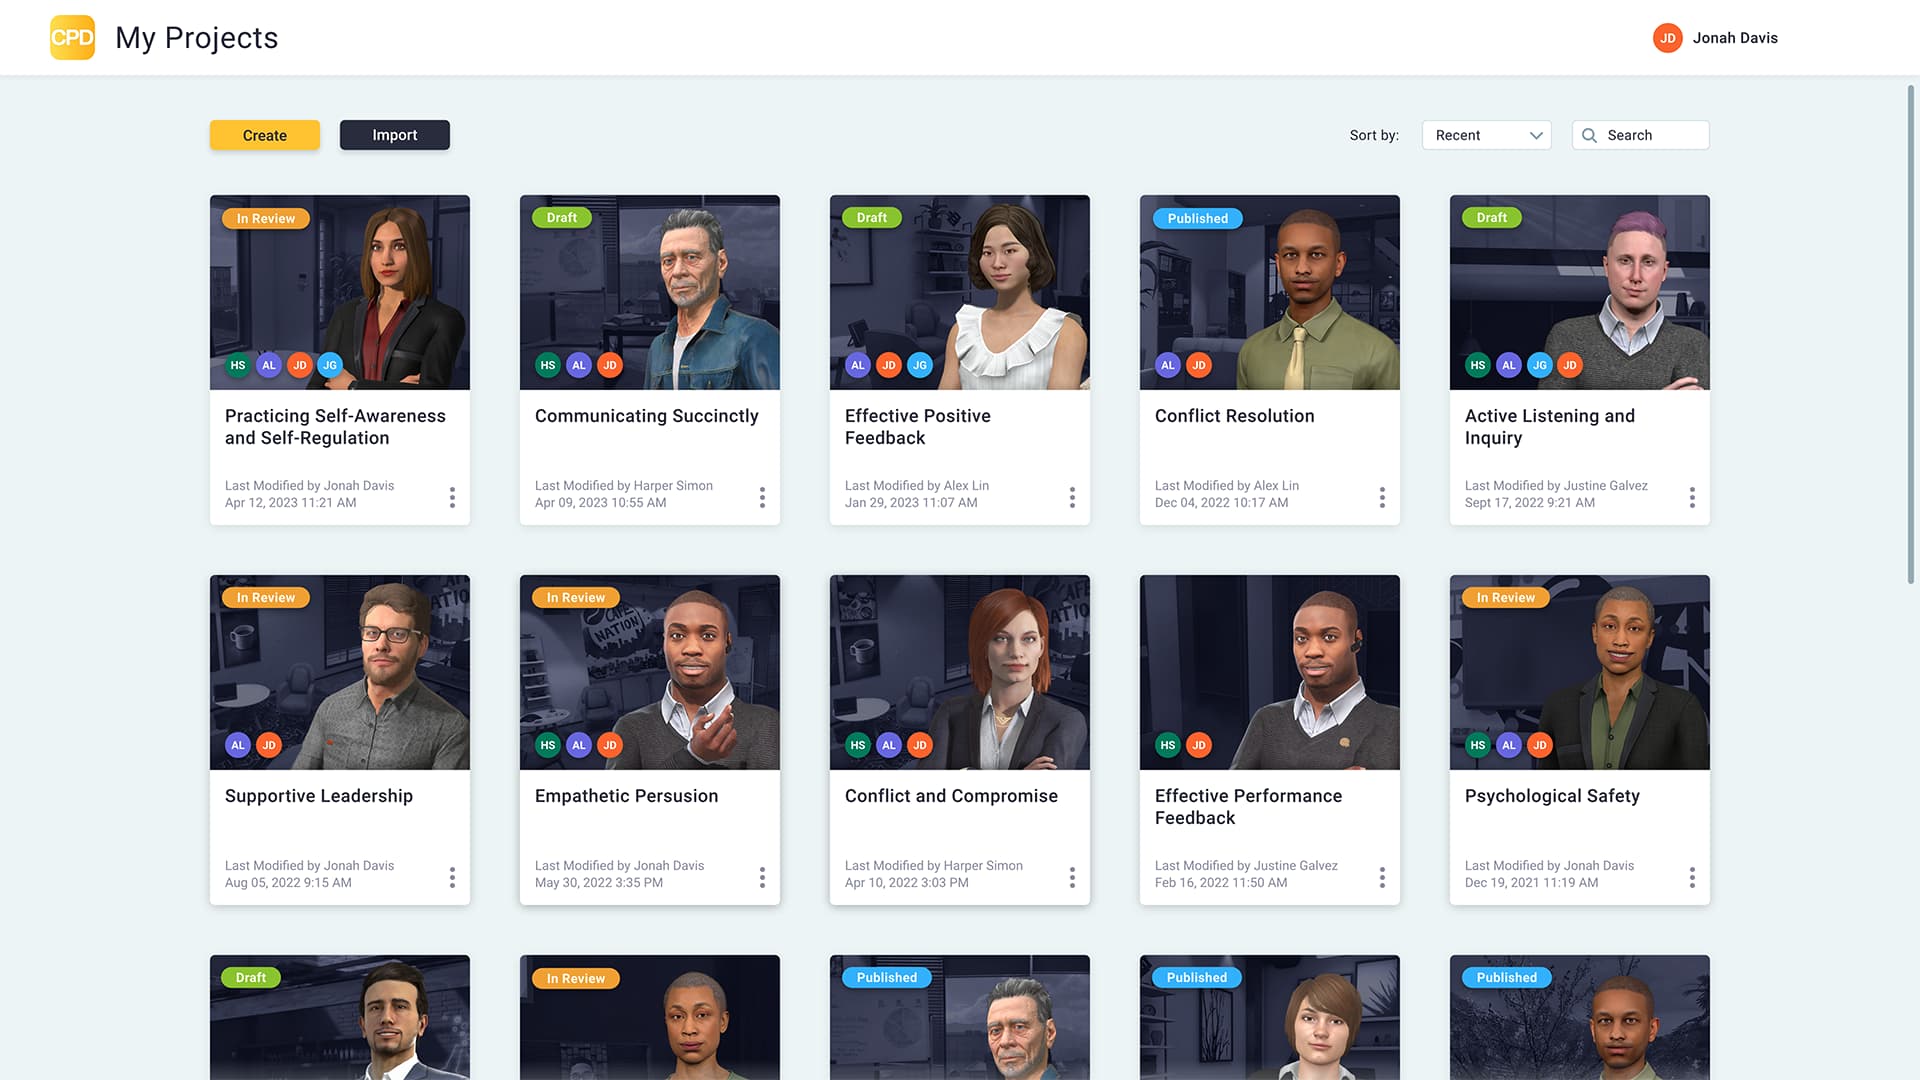Image resolution: width=1920 pixels, height=1080 pixels.
Task: Click AL avatar on Supportive Leadership card
Action: pyautogui.click(x=238, y=745)
